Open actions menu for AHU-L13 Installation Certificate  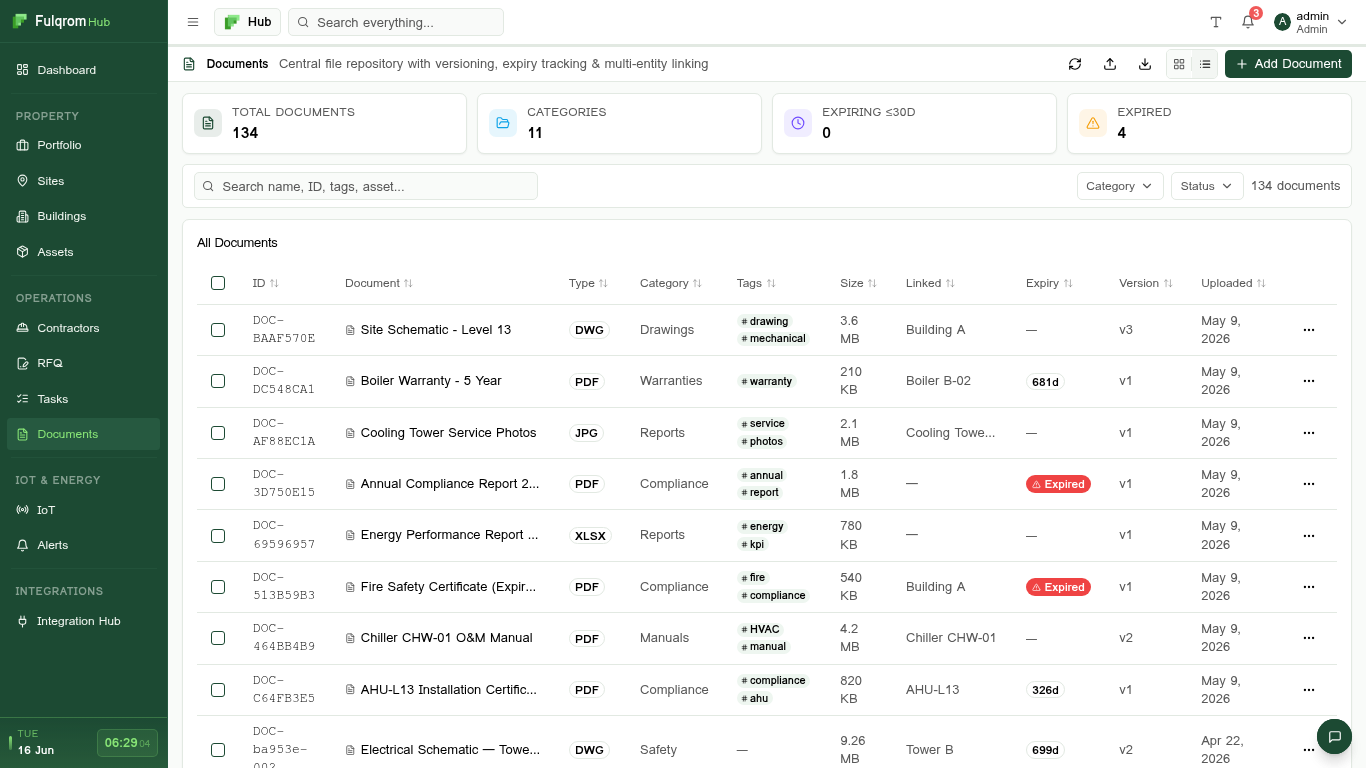pyautogui.click(x=1309, y=690)
